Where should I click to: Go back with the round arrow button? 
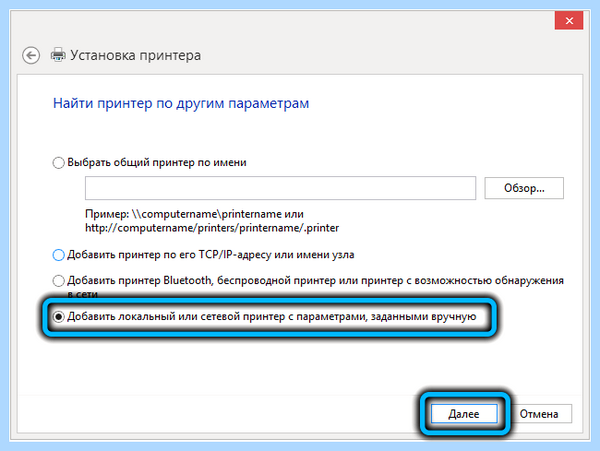click(x=31, y=55)
